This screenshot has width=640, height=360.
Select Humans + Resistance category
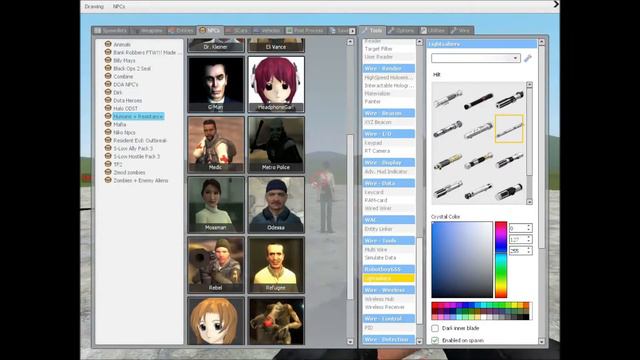pos(138,116)
